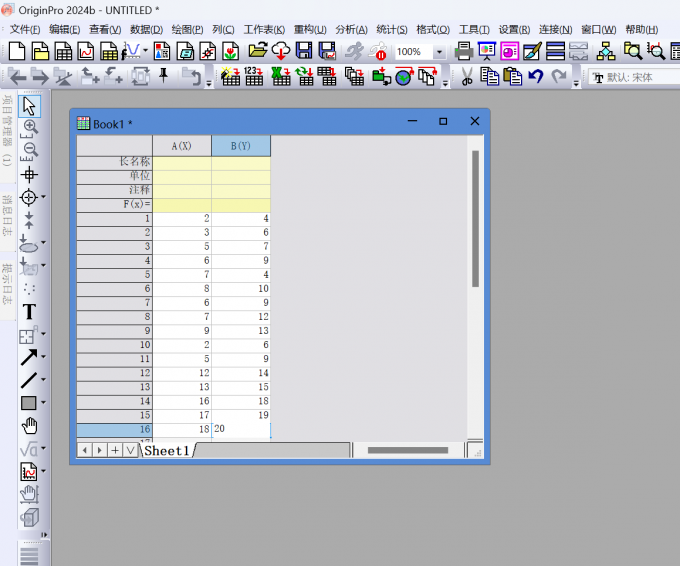Go to next sheet arrow button
This screenshot has width=680, height=566.
(x=100, y=450)
